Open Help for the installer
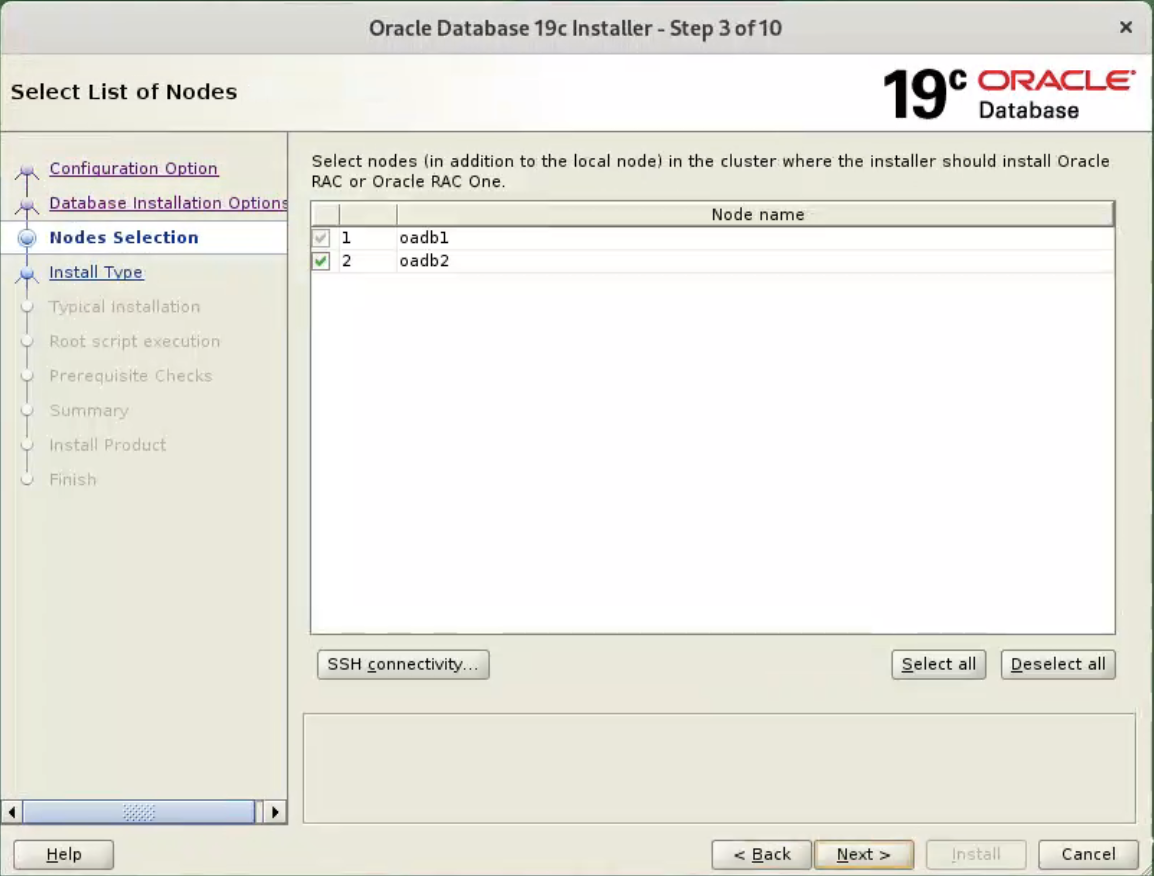The width and height of the screenshot is (1154, 876). click(x=63, y=854)
